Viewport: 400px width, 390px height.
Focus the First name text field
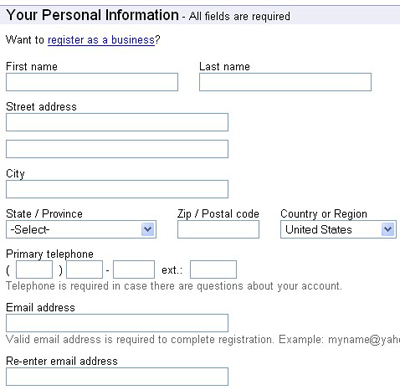(x=92, y=82)
